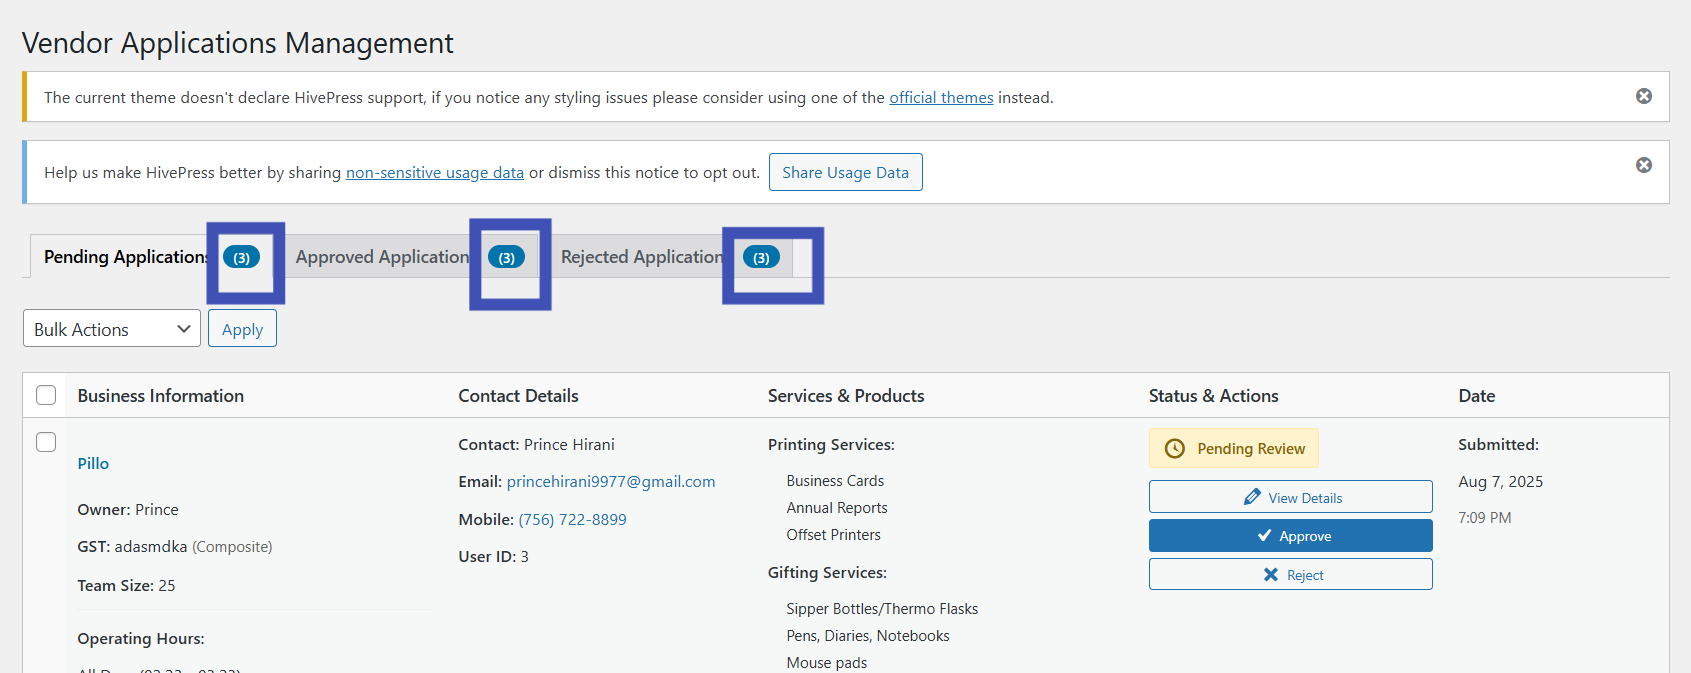Check the box for Pillo application
The height and width of the screenshot is (673, 1691).
point(46,442)
